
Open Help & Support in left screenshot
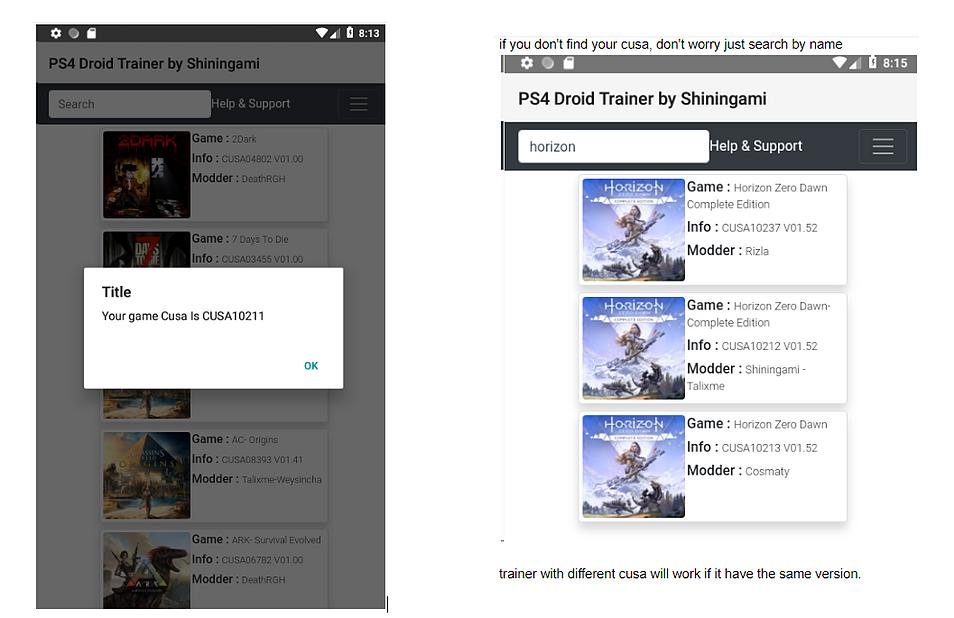[x=251, y=104]
